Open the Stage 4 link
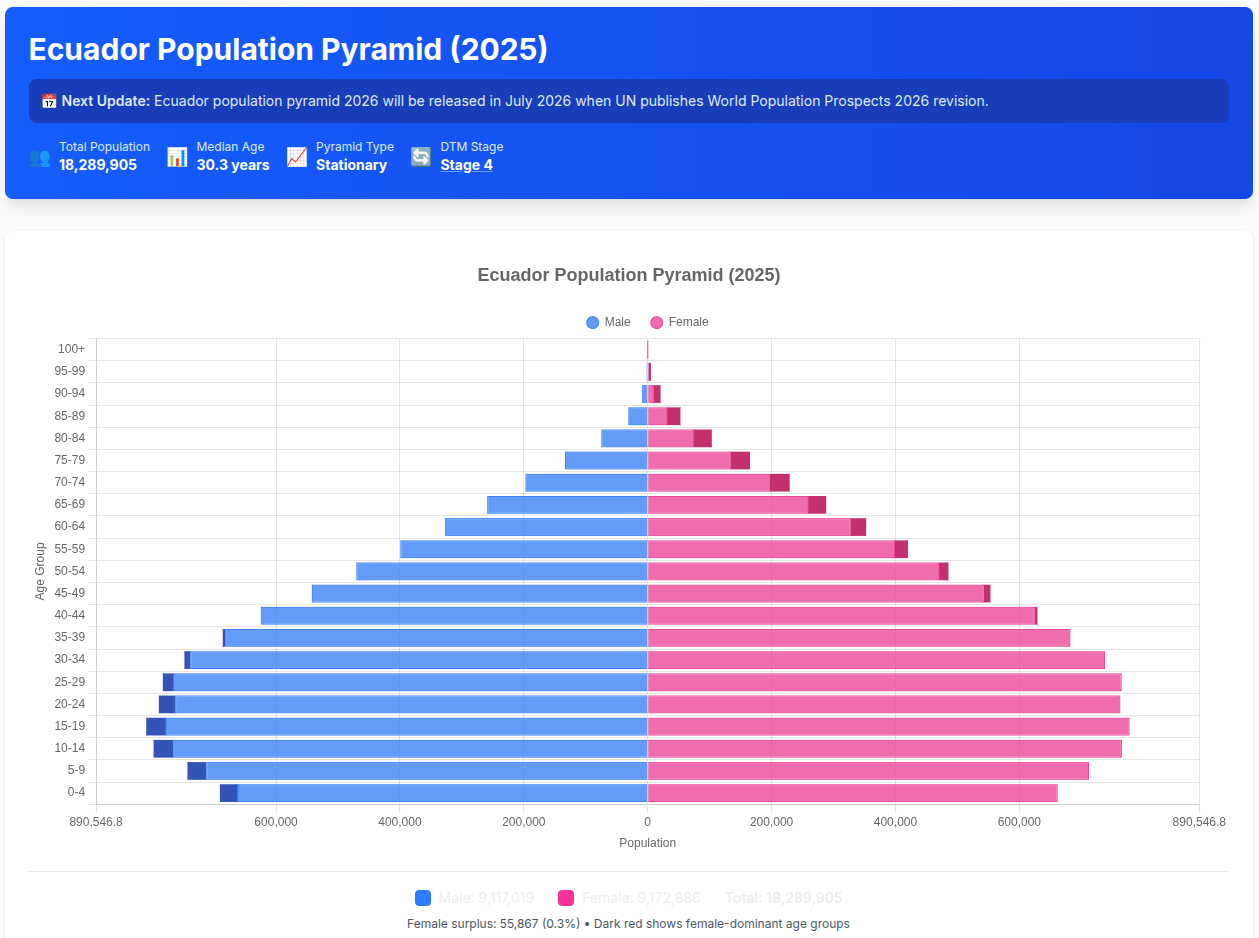The image size is (1259, 938). coord(466,165)
